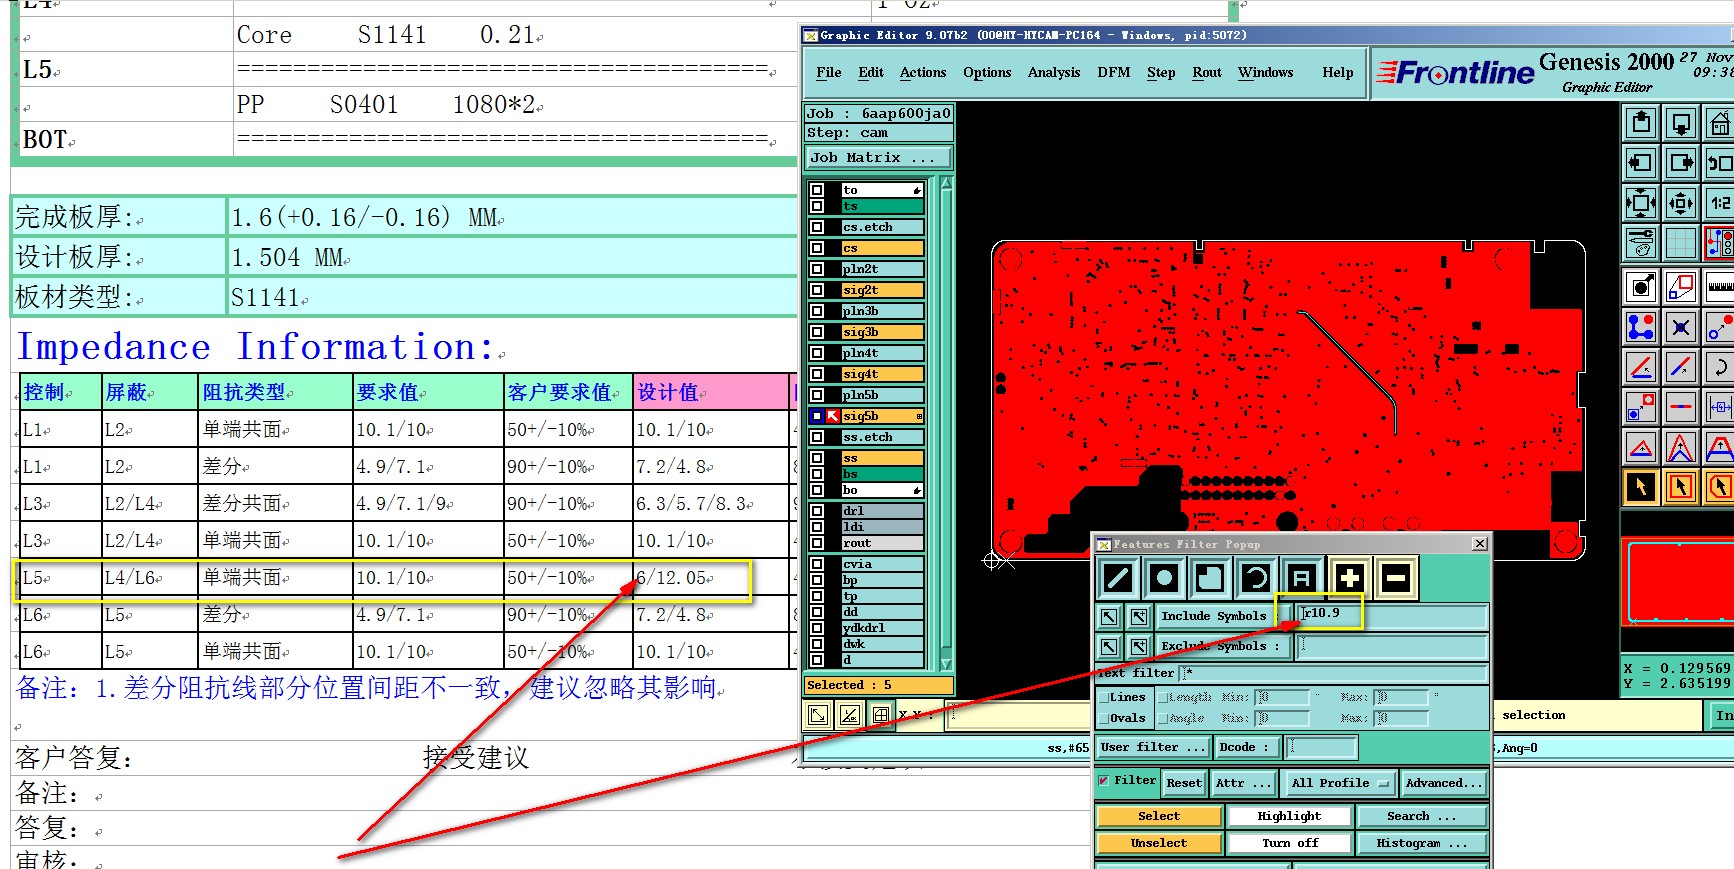
Task: Open the DFM menu
Action: 1113,72
